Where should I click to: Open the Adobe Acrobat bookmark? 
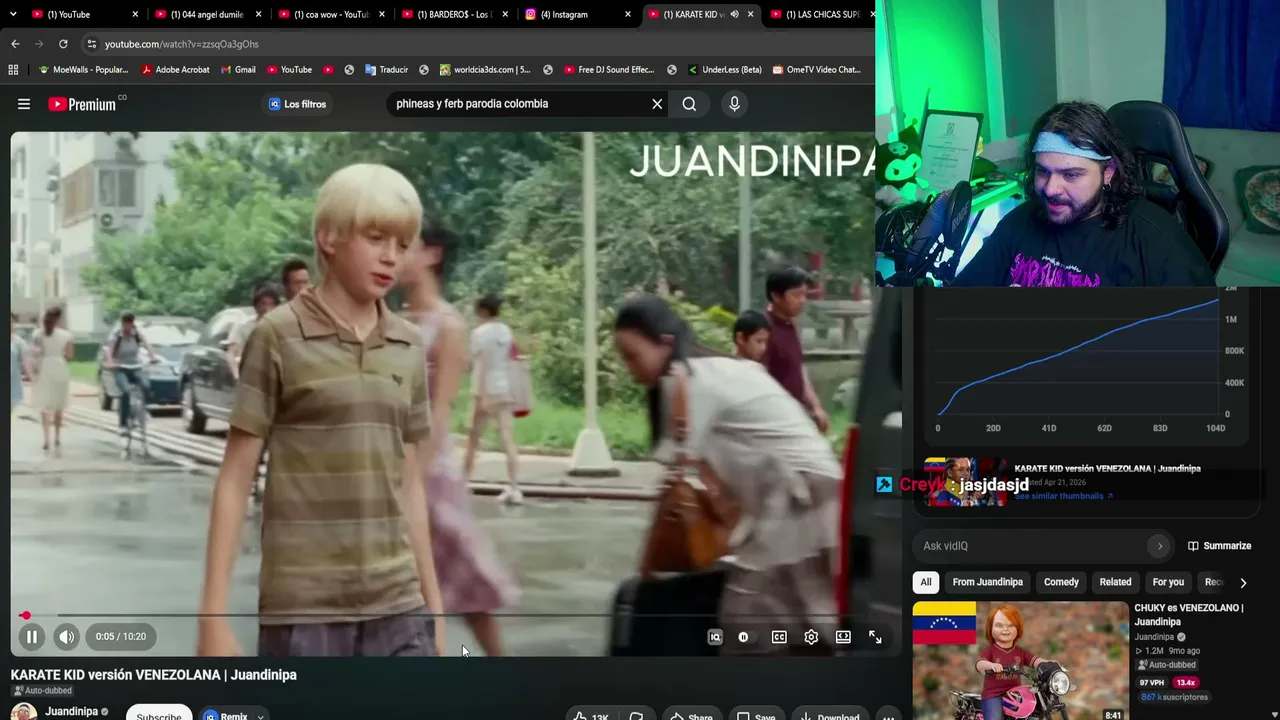(x=175, y=70)
